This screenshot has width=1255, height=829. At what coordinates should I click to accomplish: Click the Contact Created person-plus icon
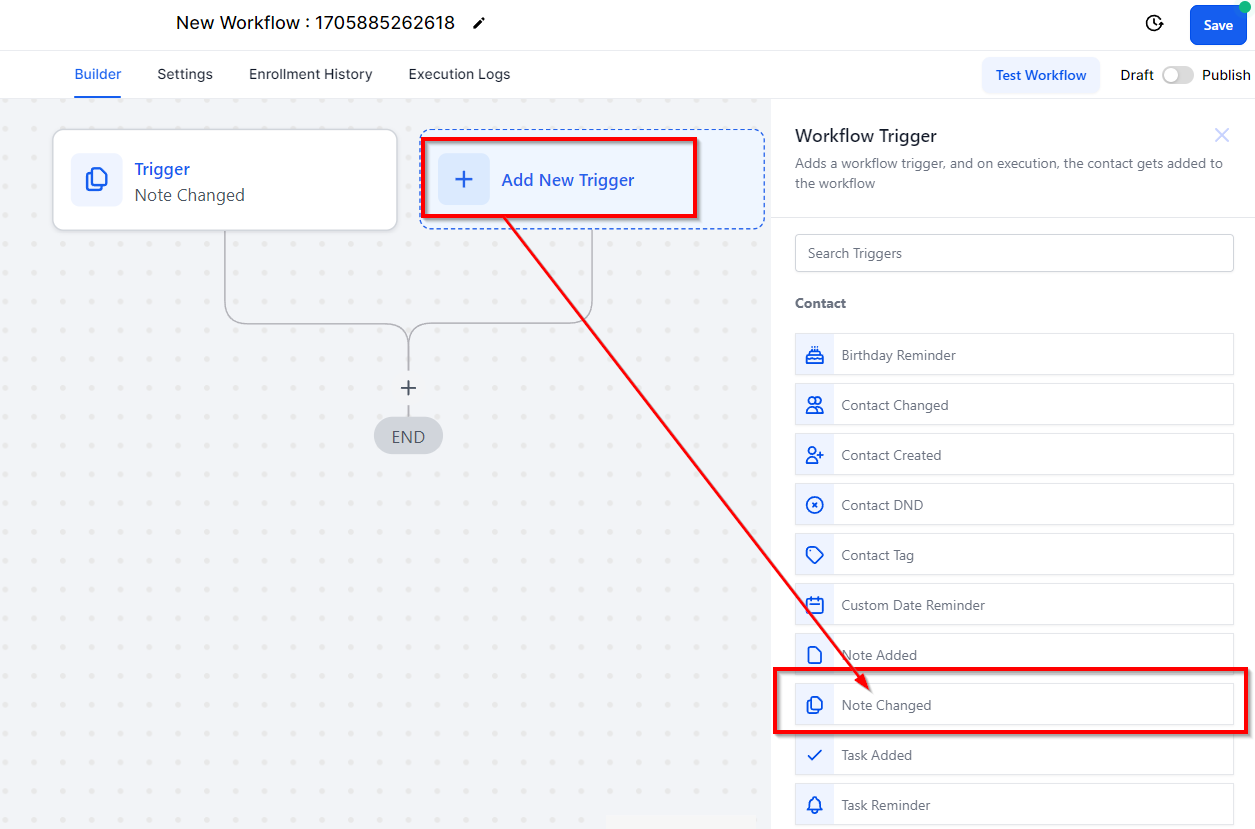815,455
